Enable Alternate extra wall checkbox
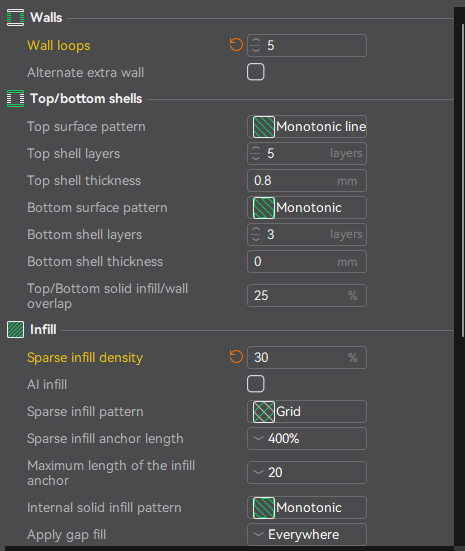The width and height of the screenshot is (465, 551). pos(256,72)
